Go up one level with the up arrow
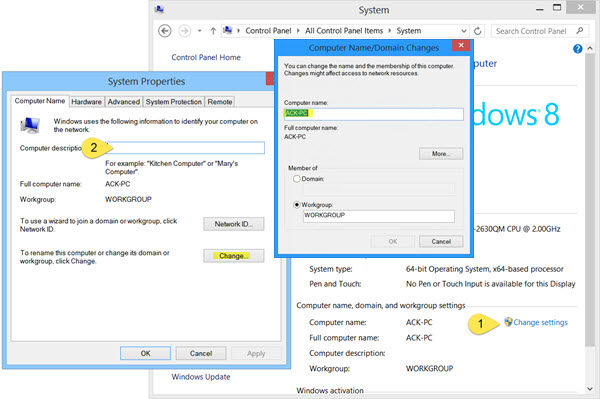Image resolution: width=600 pixels, height=399 pixels. pyautogui.click(x=213, y=31)
